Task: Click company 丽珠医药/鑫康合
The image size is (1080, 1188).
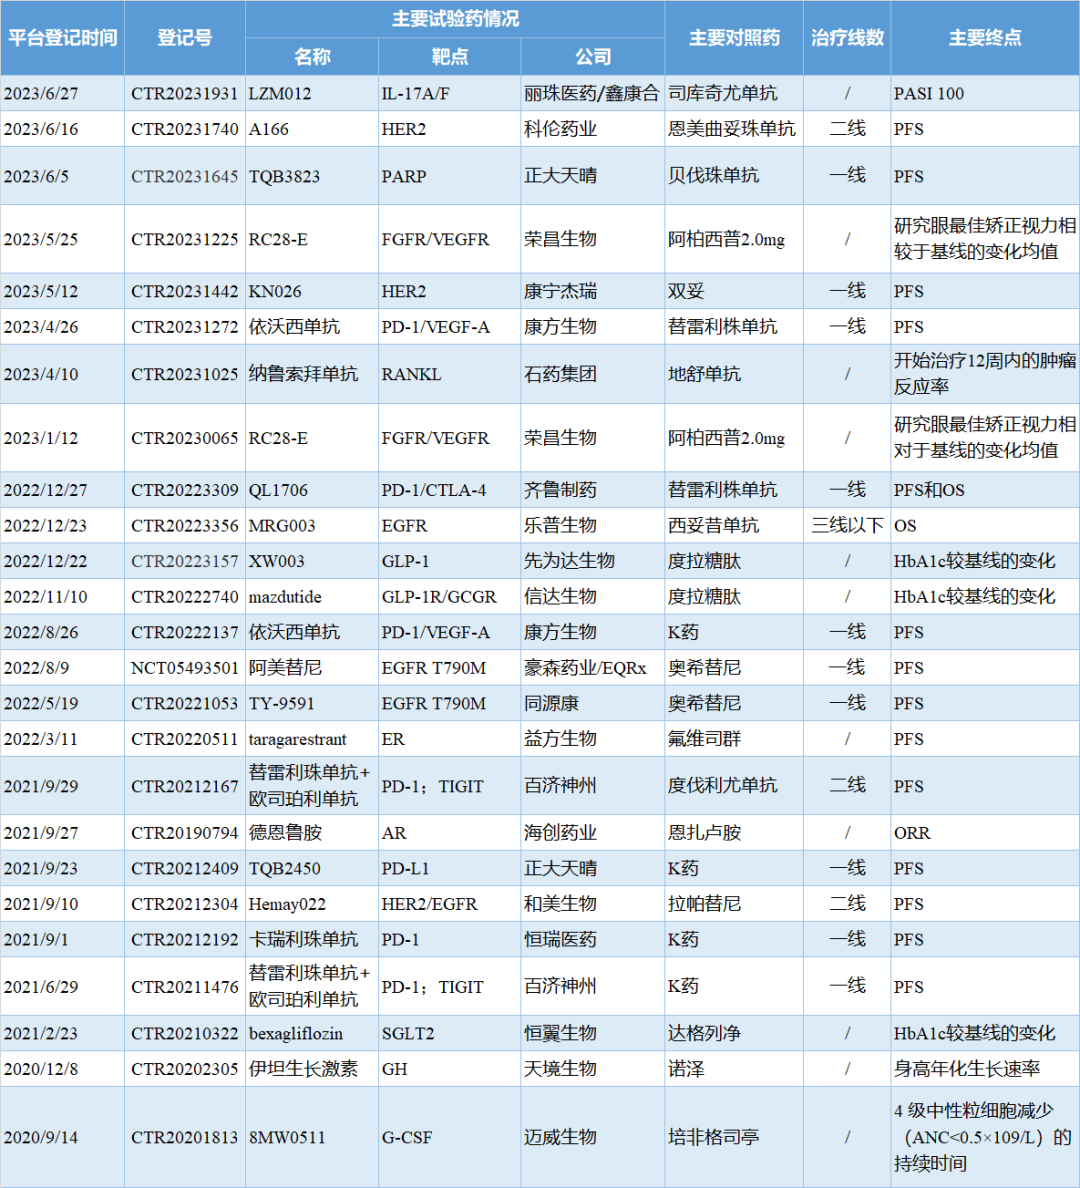Action: click(591, 94)
